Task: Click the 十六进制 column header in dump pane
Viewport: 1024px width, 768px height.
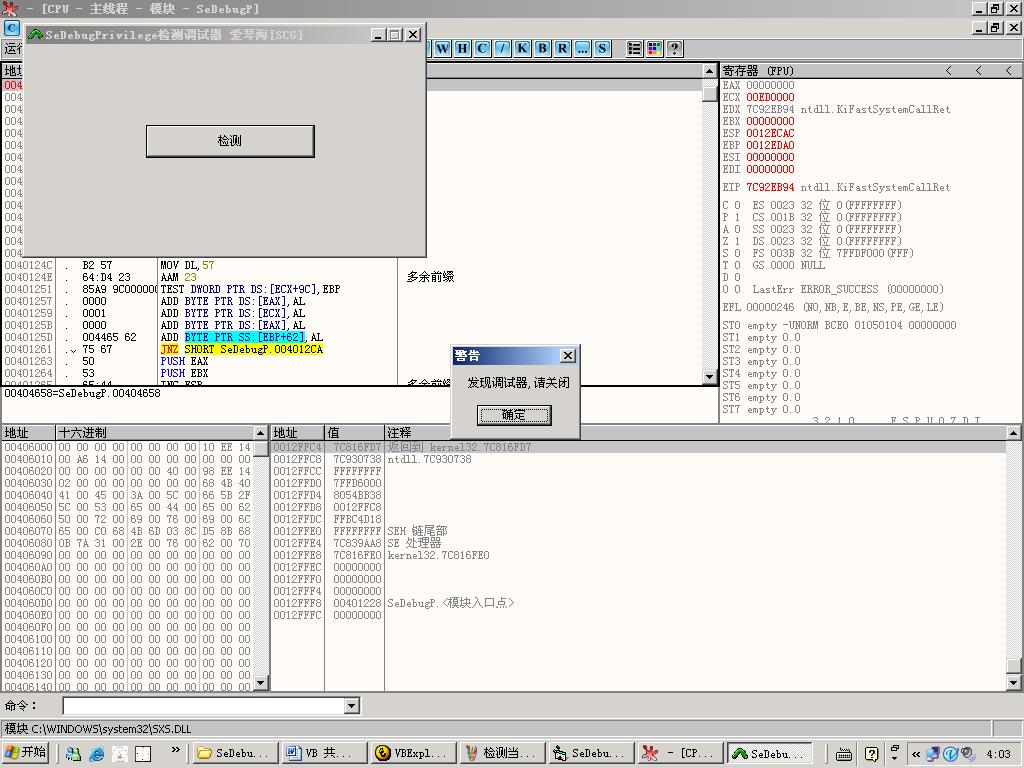Action: pos(155,433)
